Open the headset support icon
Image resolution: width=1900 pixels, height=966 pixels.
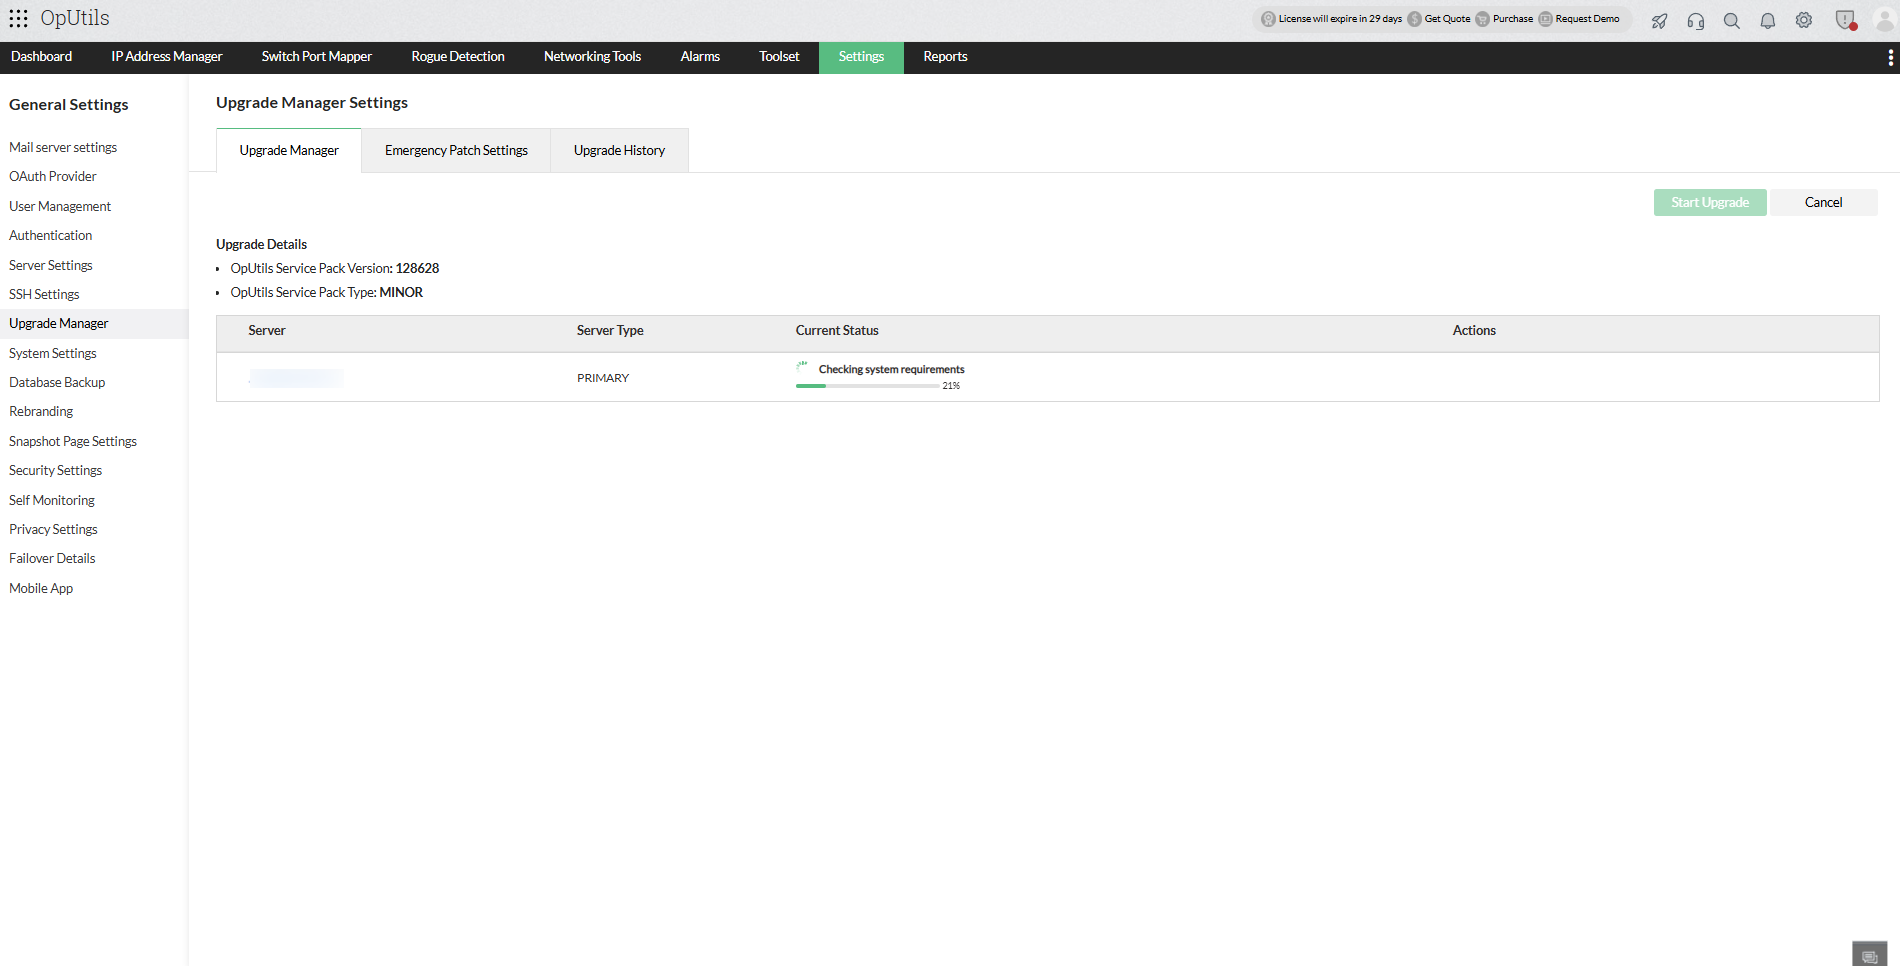(1696, 20)
